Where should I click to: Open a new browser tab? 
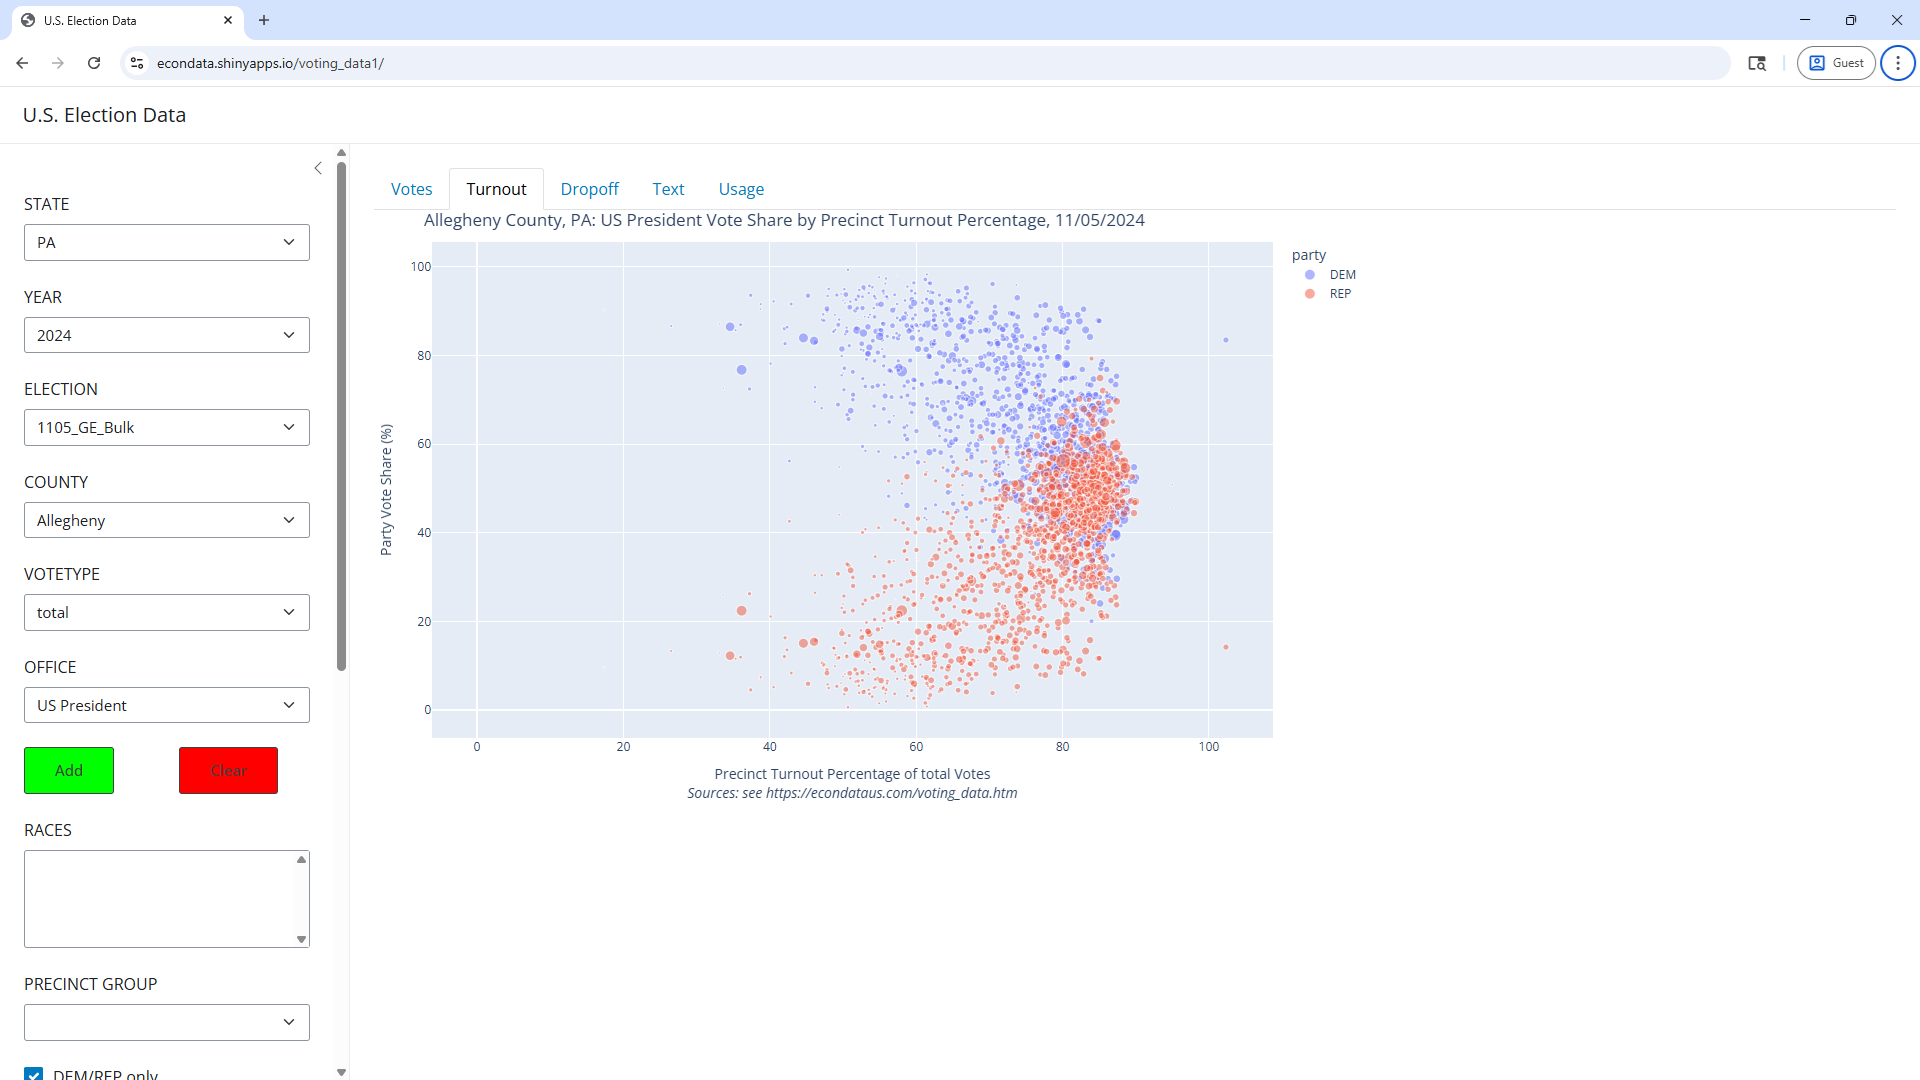click(x=264, y=20)
